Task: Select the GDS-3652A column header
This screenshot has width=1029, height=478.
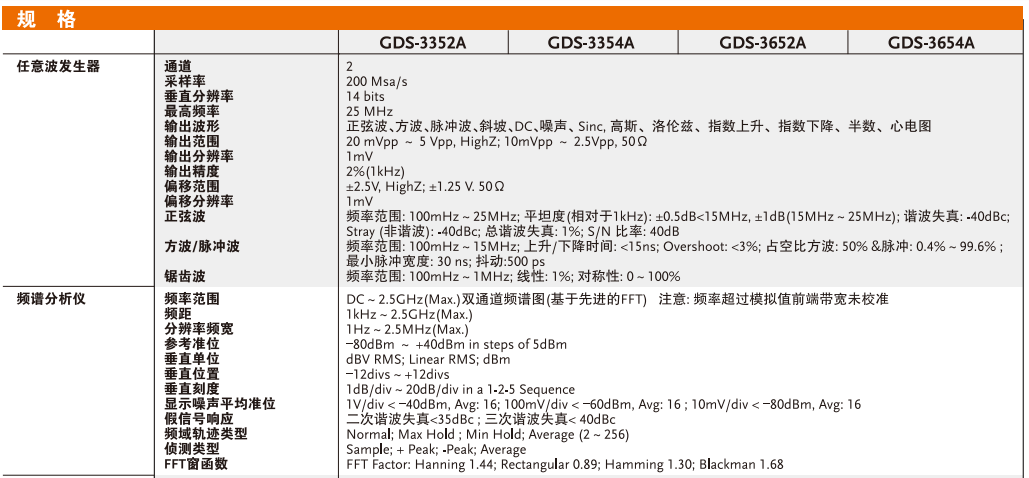Action: (x=763, y=43)
